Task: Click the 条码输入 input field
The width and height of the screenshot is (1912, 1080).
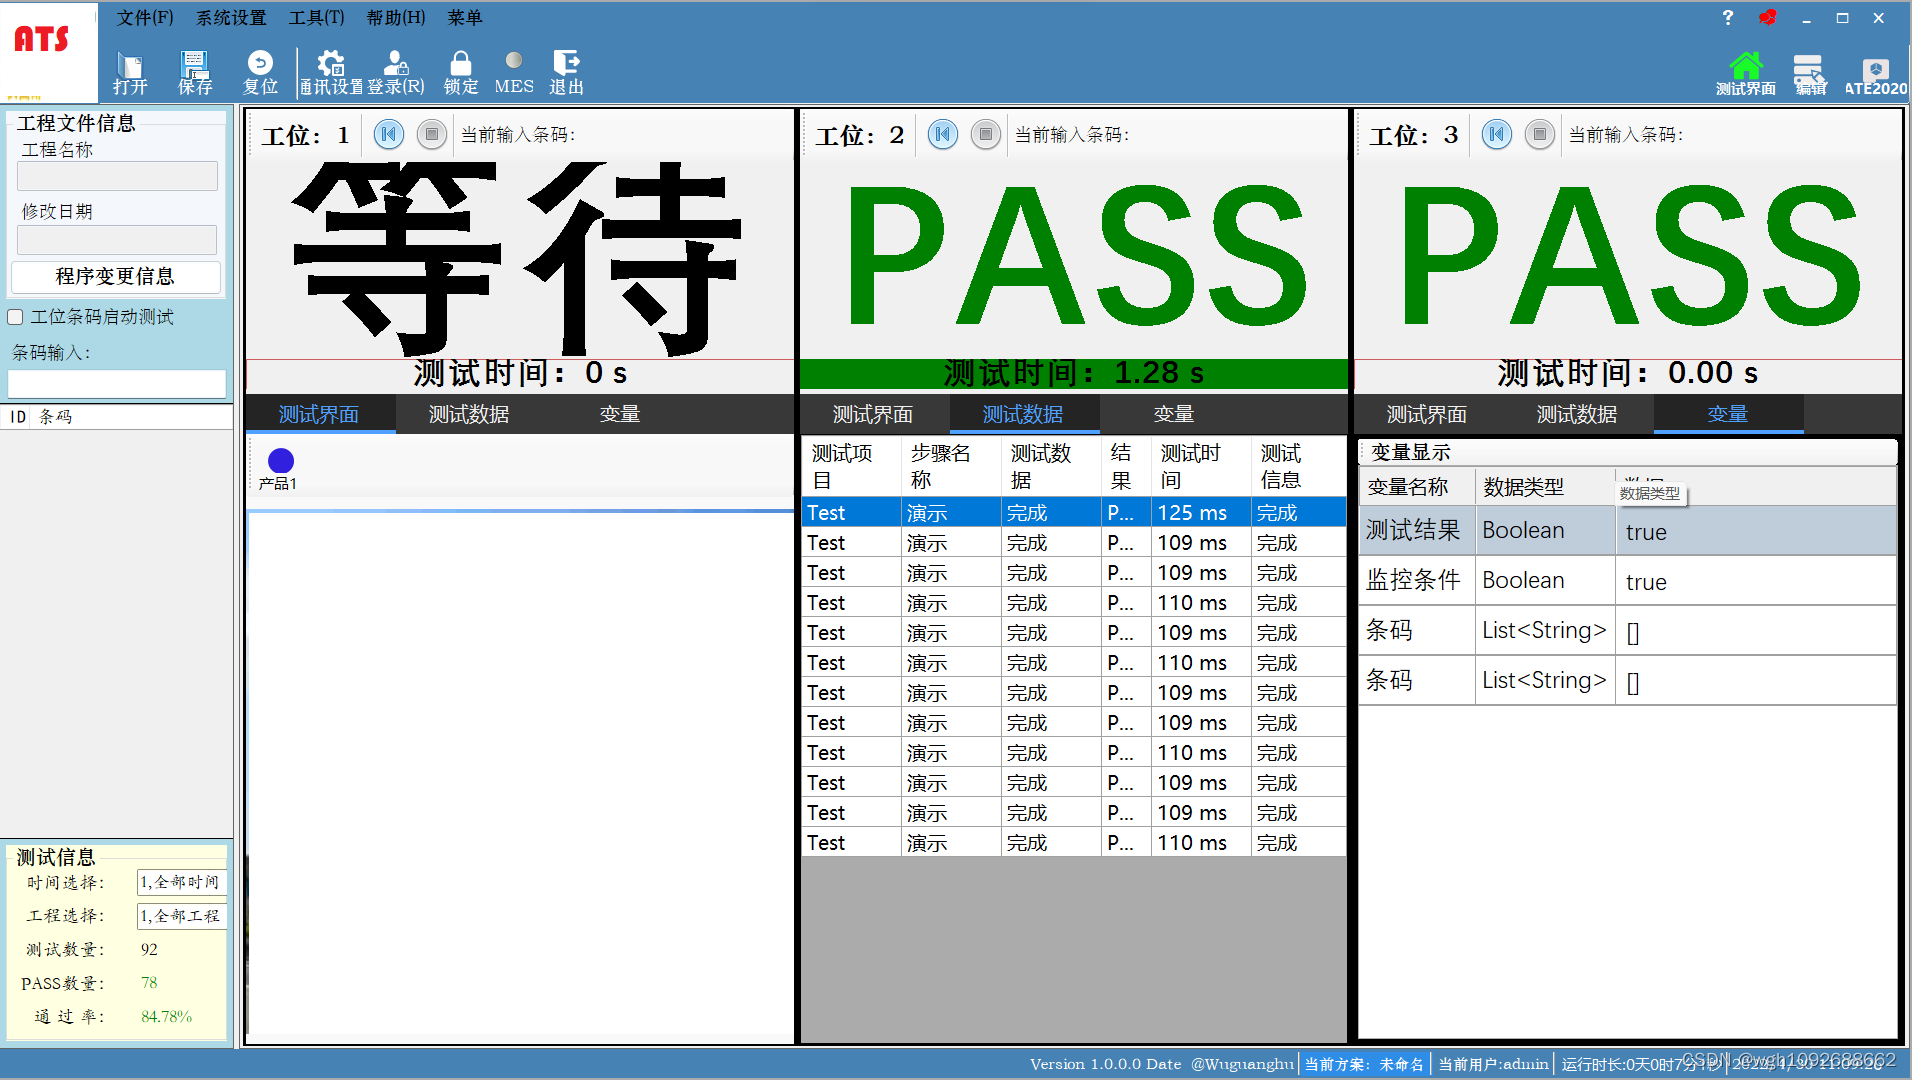Action: (x=116, y=383)
